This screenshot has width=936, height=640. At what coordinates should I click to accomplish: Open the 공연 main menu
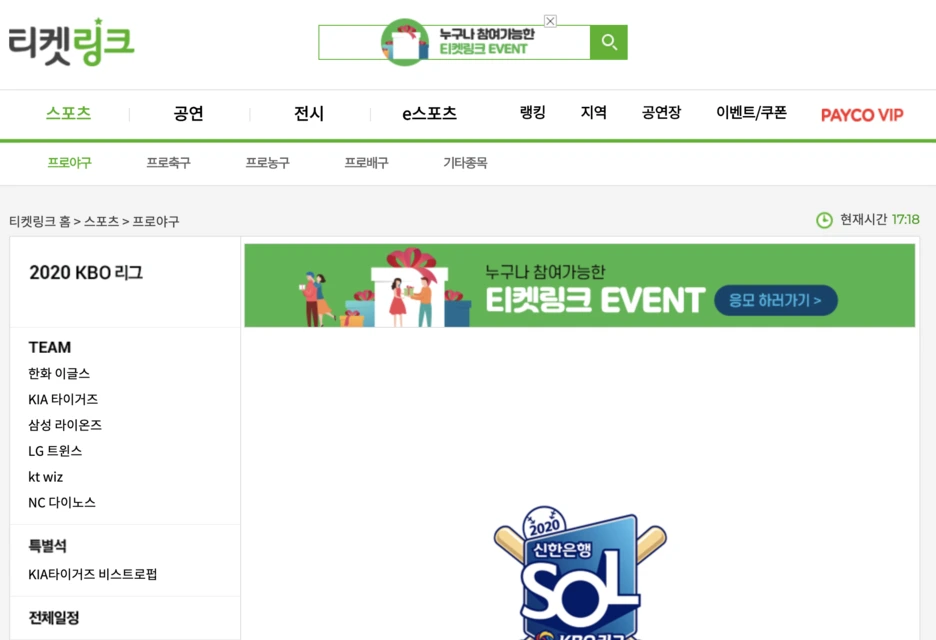[189, 113]
